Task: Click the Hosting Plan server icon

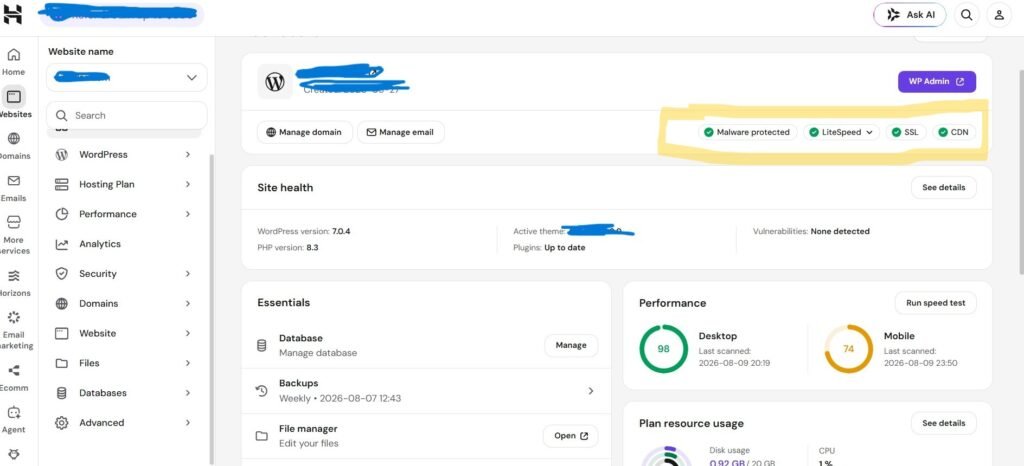Action: pos(61,185)
